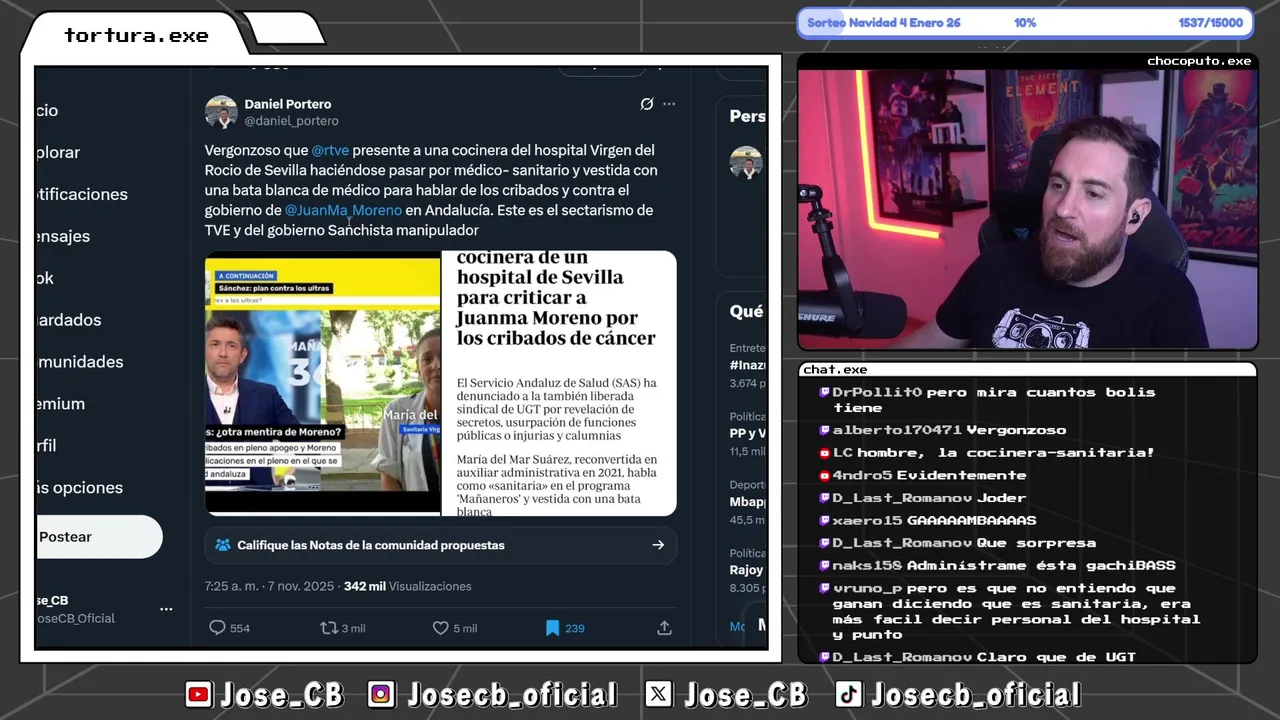Image resolution: width=1280 pixels, height=720 pixels.
Task: Click the Grok circle icon beside tweet menu
Action: coord(647,104)
